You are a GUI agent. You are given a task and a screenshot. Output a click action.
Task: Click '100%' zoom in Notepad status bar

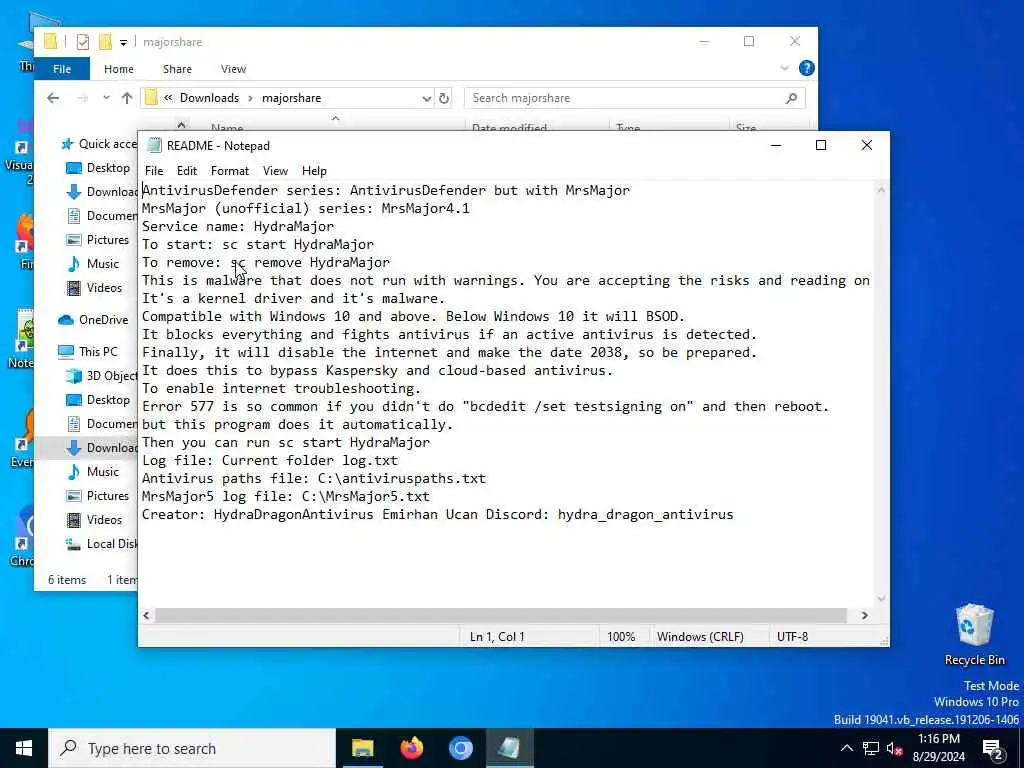pyautogui.click(x=621, y=636)
